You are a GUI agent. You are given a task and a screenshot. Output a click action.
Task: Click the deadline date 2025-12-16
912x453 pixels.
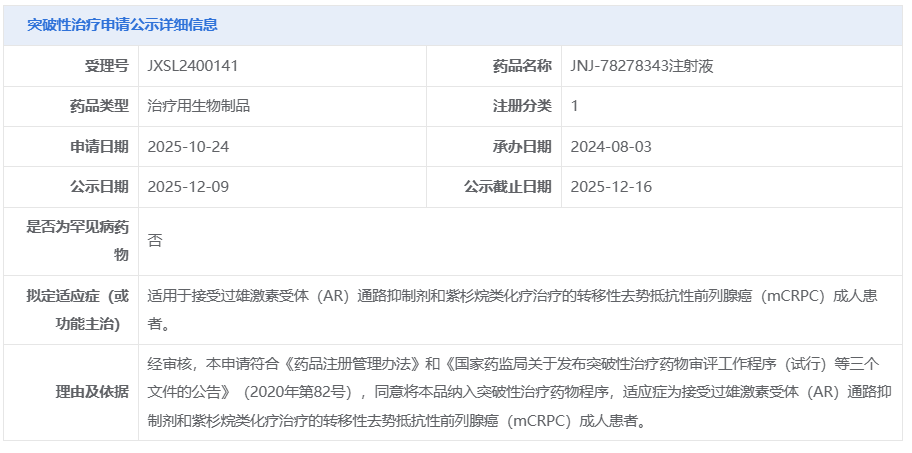611,187
